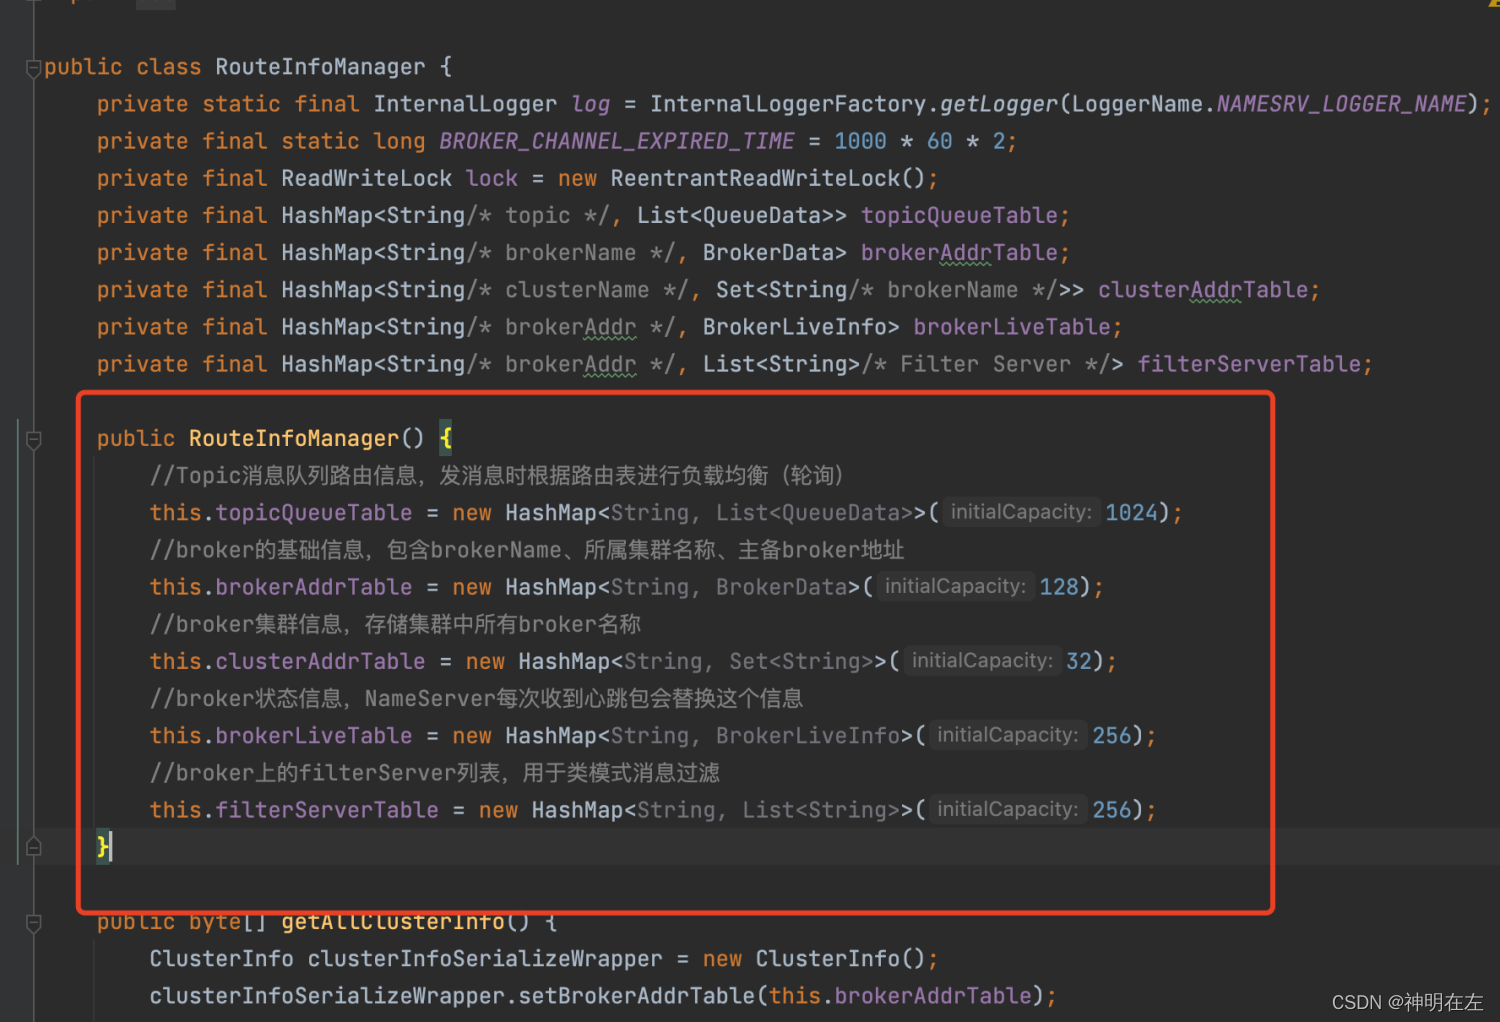Collapse the RouteInfoManager class fold marker

point(33,68)
